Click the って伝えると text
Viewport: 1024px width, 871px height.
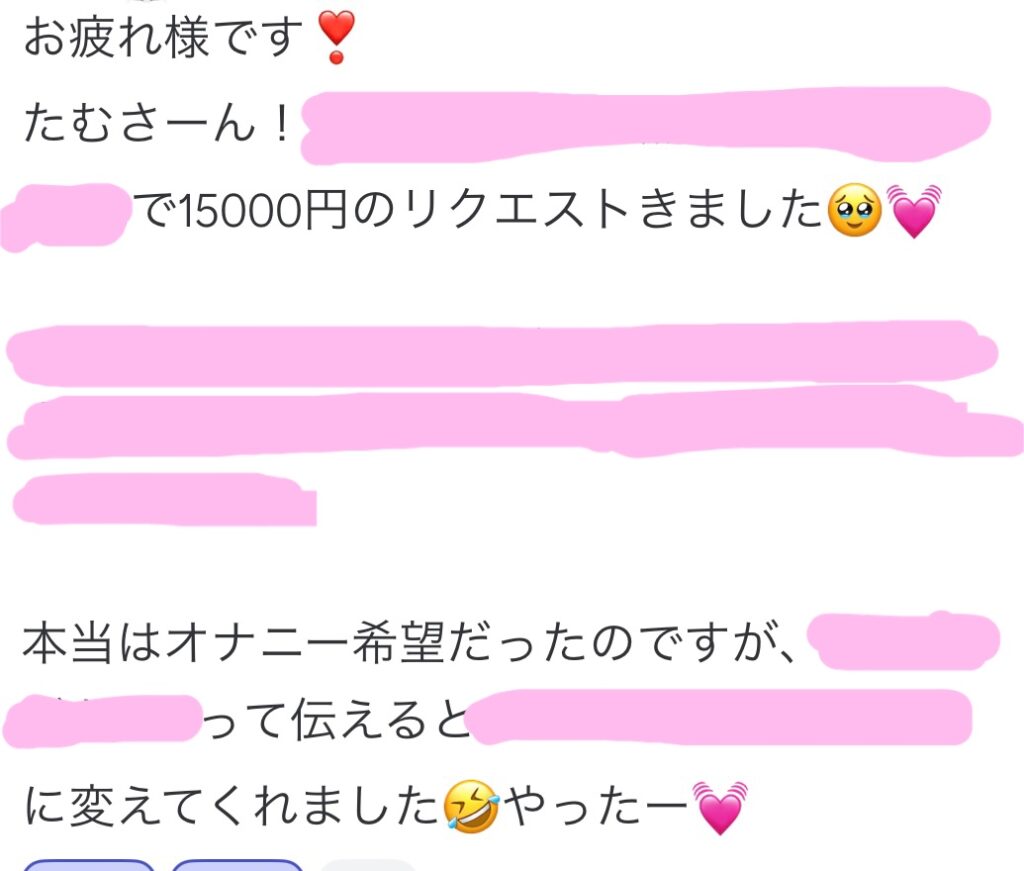tap(336, 720)
